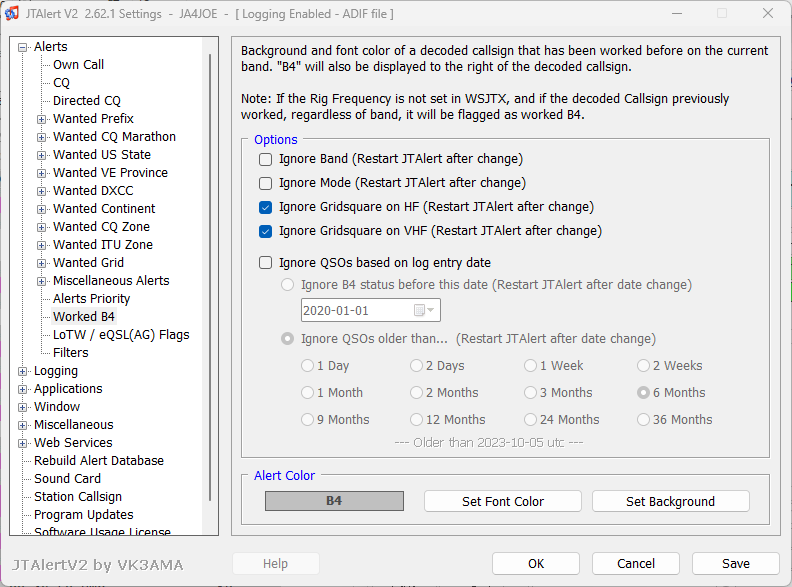Expand Wanted DXCC node
The width and height of the screenshot is (792, 587).
click(41, 191)
